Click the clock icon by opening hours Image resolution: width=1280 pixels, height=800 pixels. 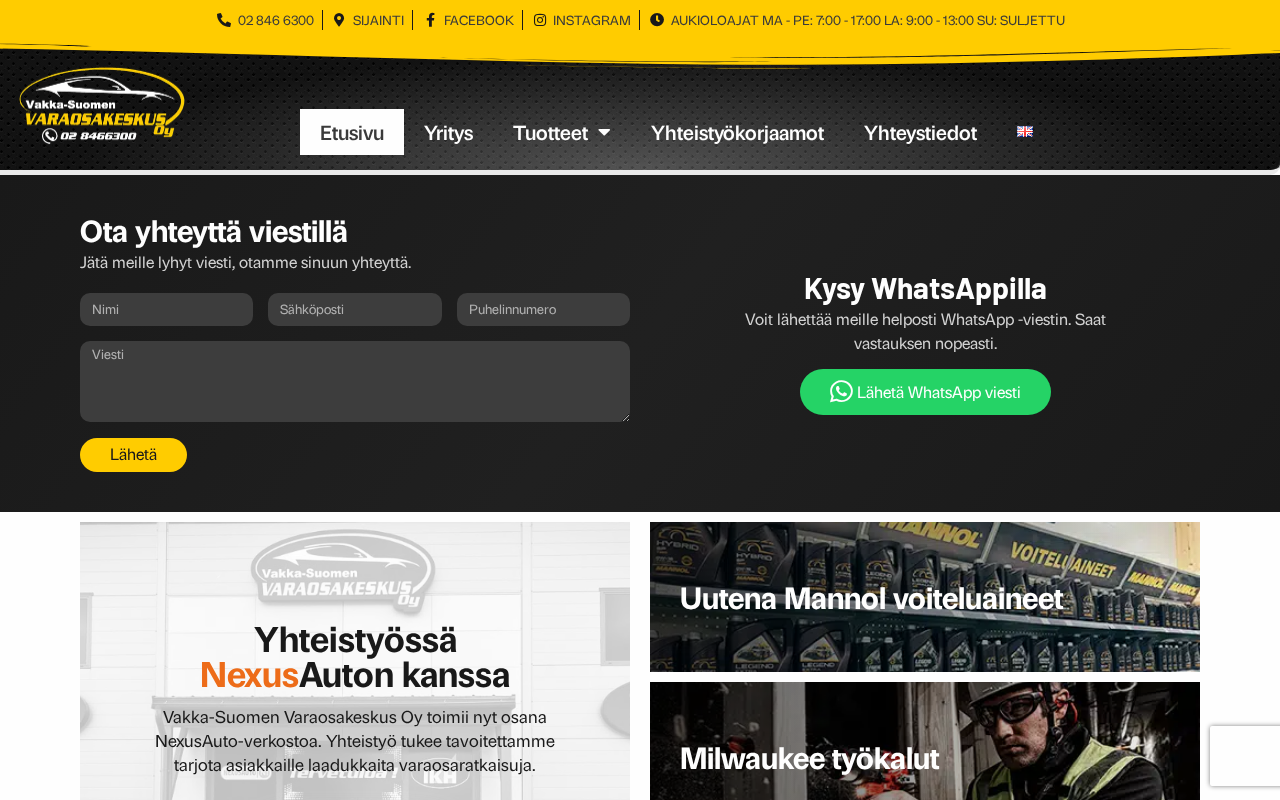coord(657,20)
